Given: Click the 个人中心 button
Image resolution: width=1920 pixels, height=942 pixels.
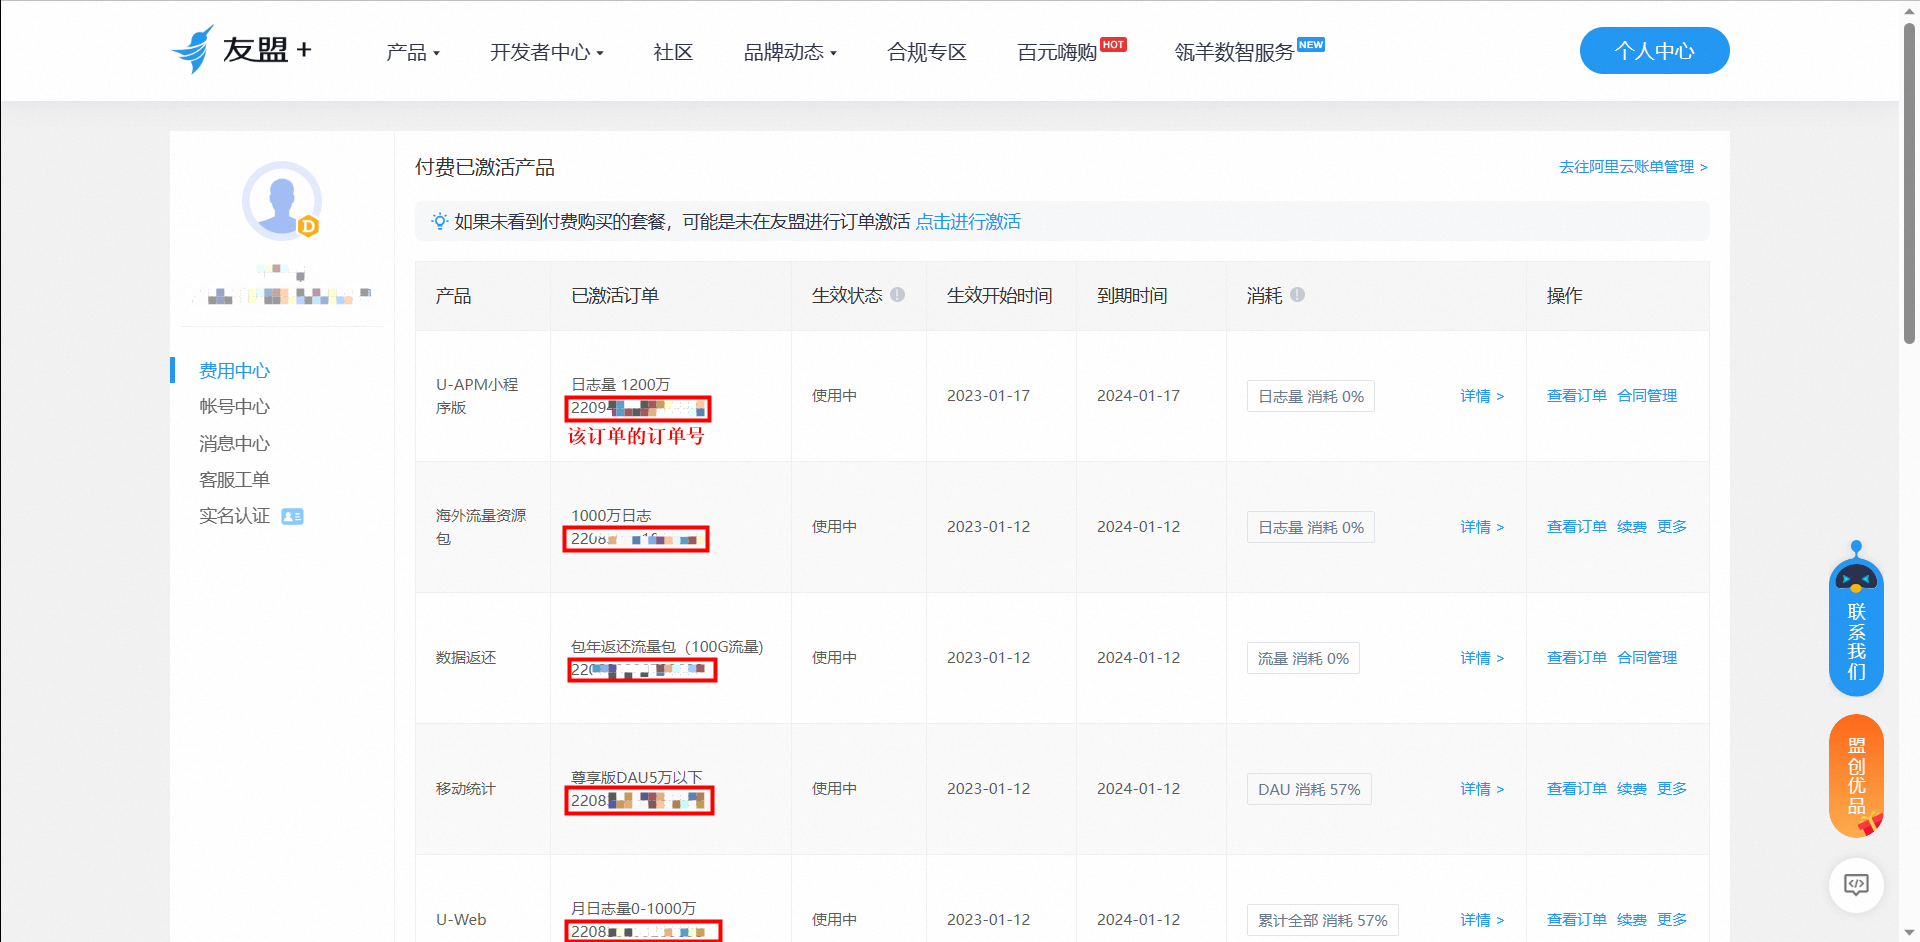Looking at the screenshot, I should (x=1654, y=51).
